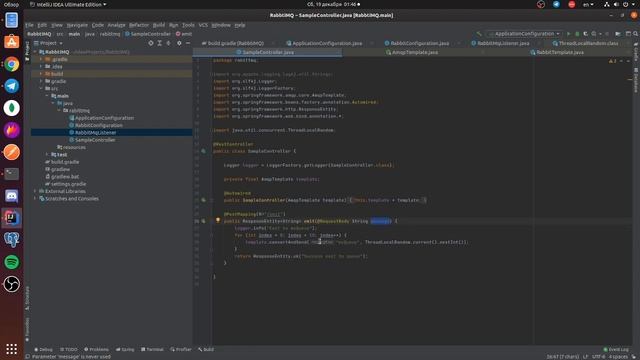The image size is (640, 360).
Task: Open the Ubuntu Software icon in the dock
Action: click(11, 42)
